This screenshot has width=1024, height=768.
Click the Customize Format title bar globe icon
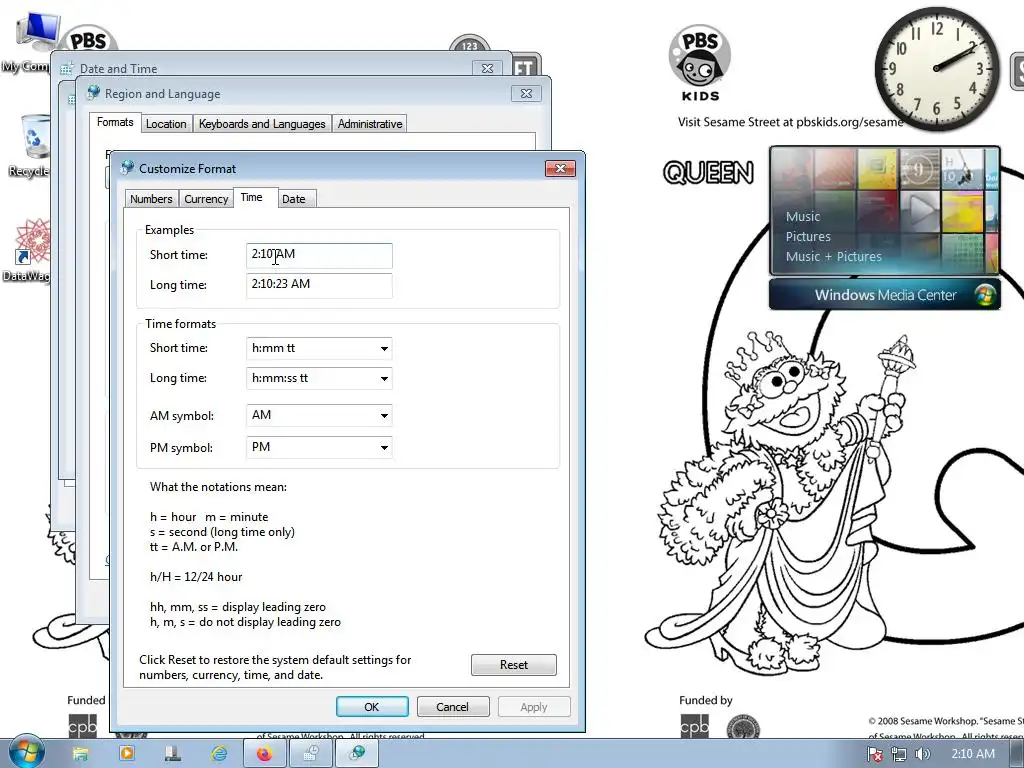tap(127, 168)
